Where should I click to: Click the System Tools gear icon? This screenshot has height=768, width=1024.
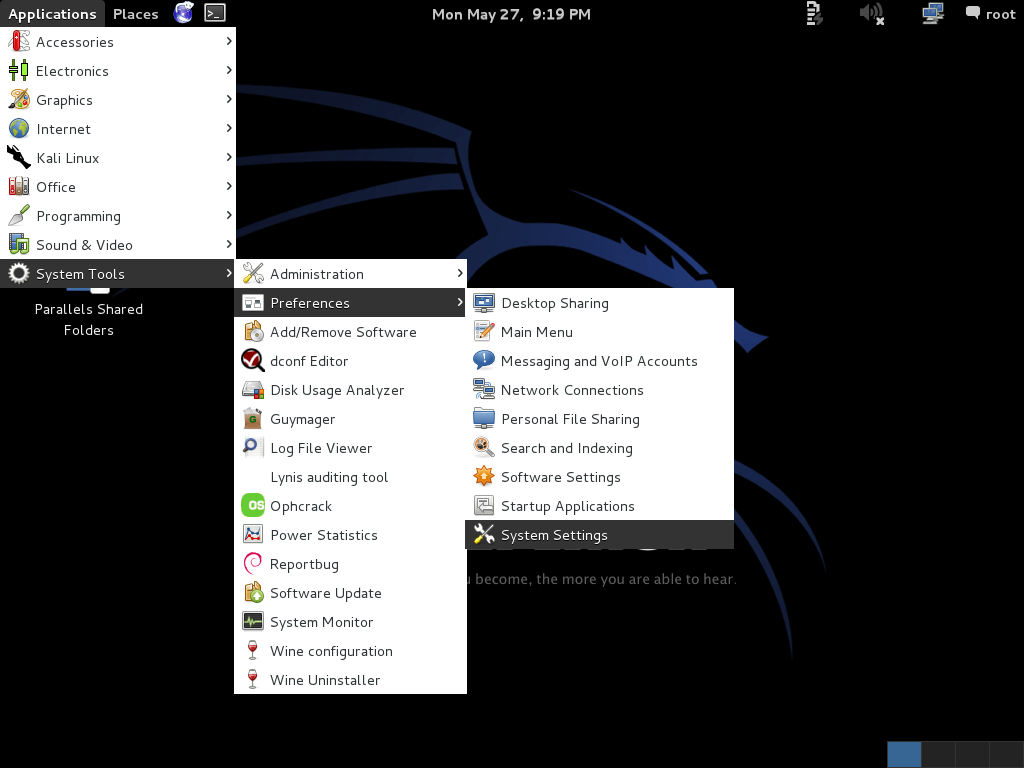19,274
